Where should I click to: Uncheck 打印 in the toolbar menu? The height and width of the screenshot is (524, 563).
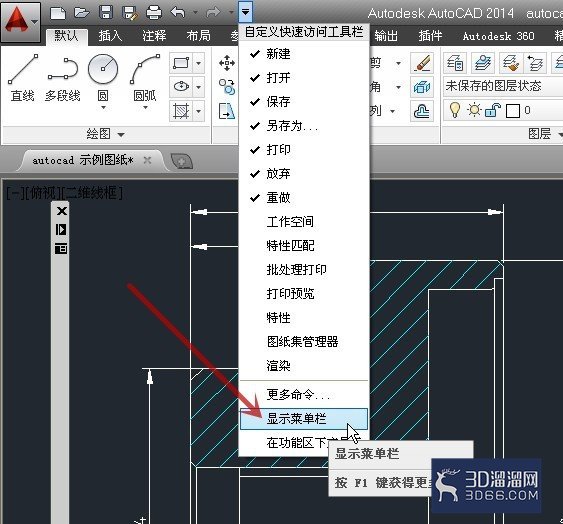[x=304, y=149]
